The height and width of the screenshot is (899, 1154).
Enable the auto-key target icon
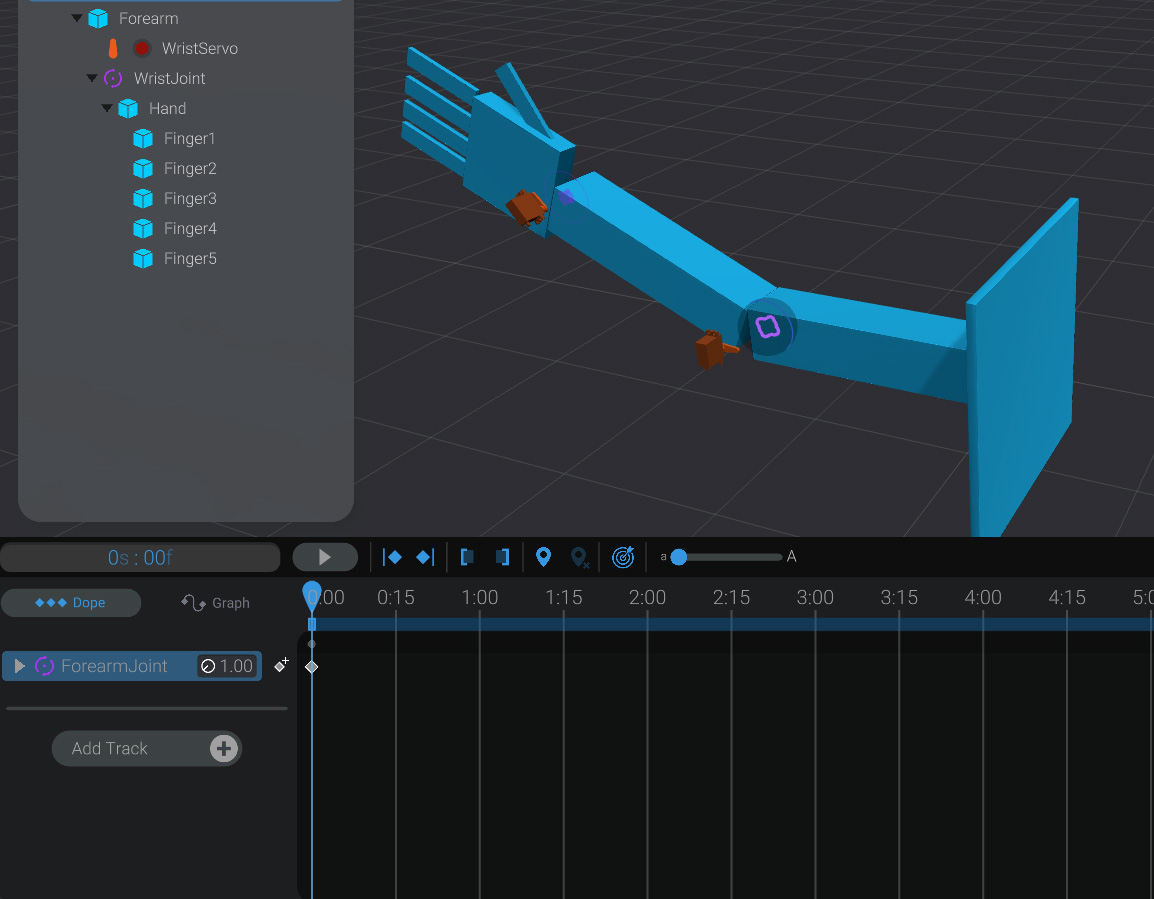tap(623, 557)
